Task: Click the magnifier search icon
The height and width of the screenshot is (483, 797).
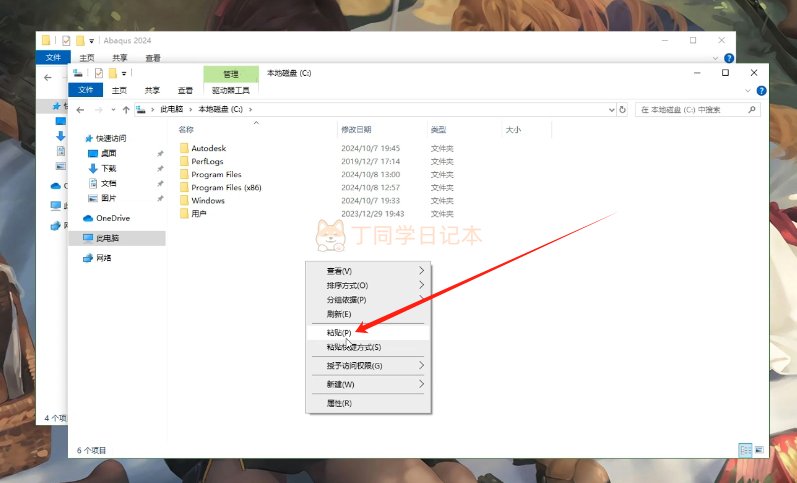Action: coord(752,110)
